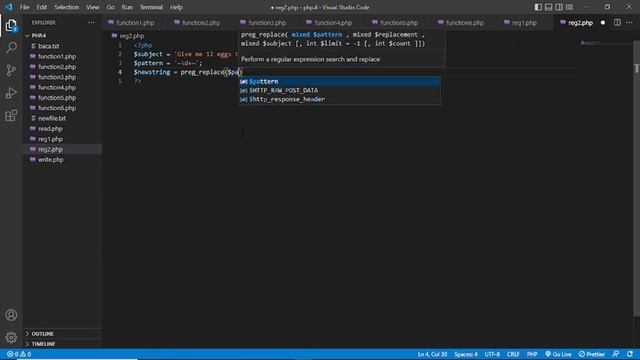
Task: Open the Manage gear icon
Action: [x=11, y=337]
